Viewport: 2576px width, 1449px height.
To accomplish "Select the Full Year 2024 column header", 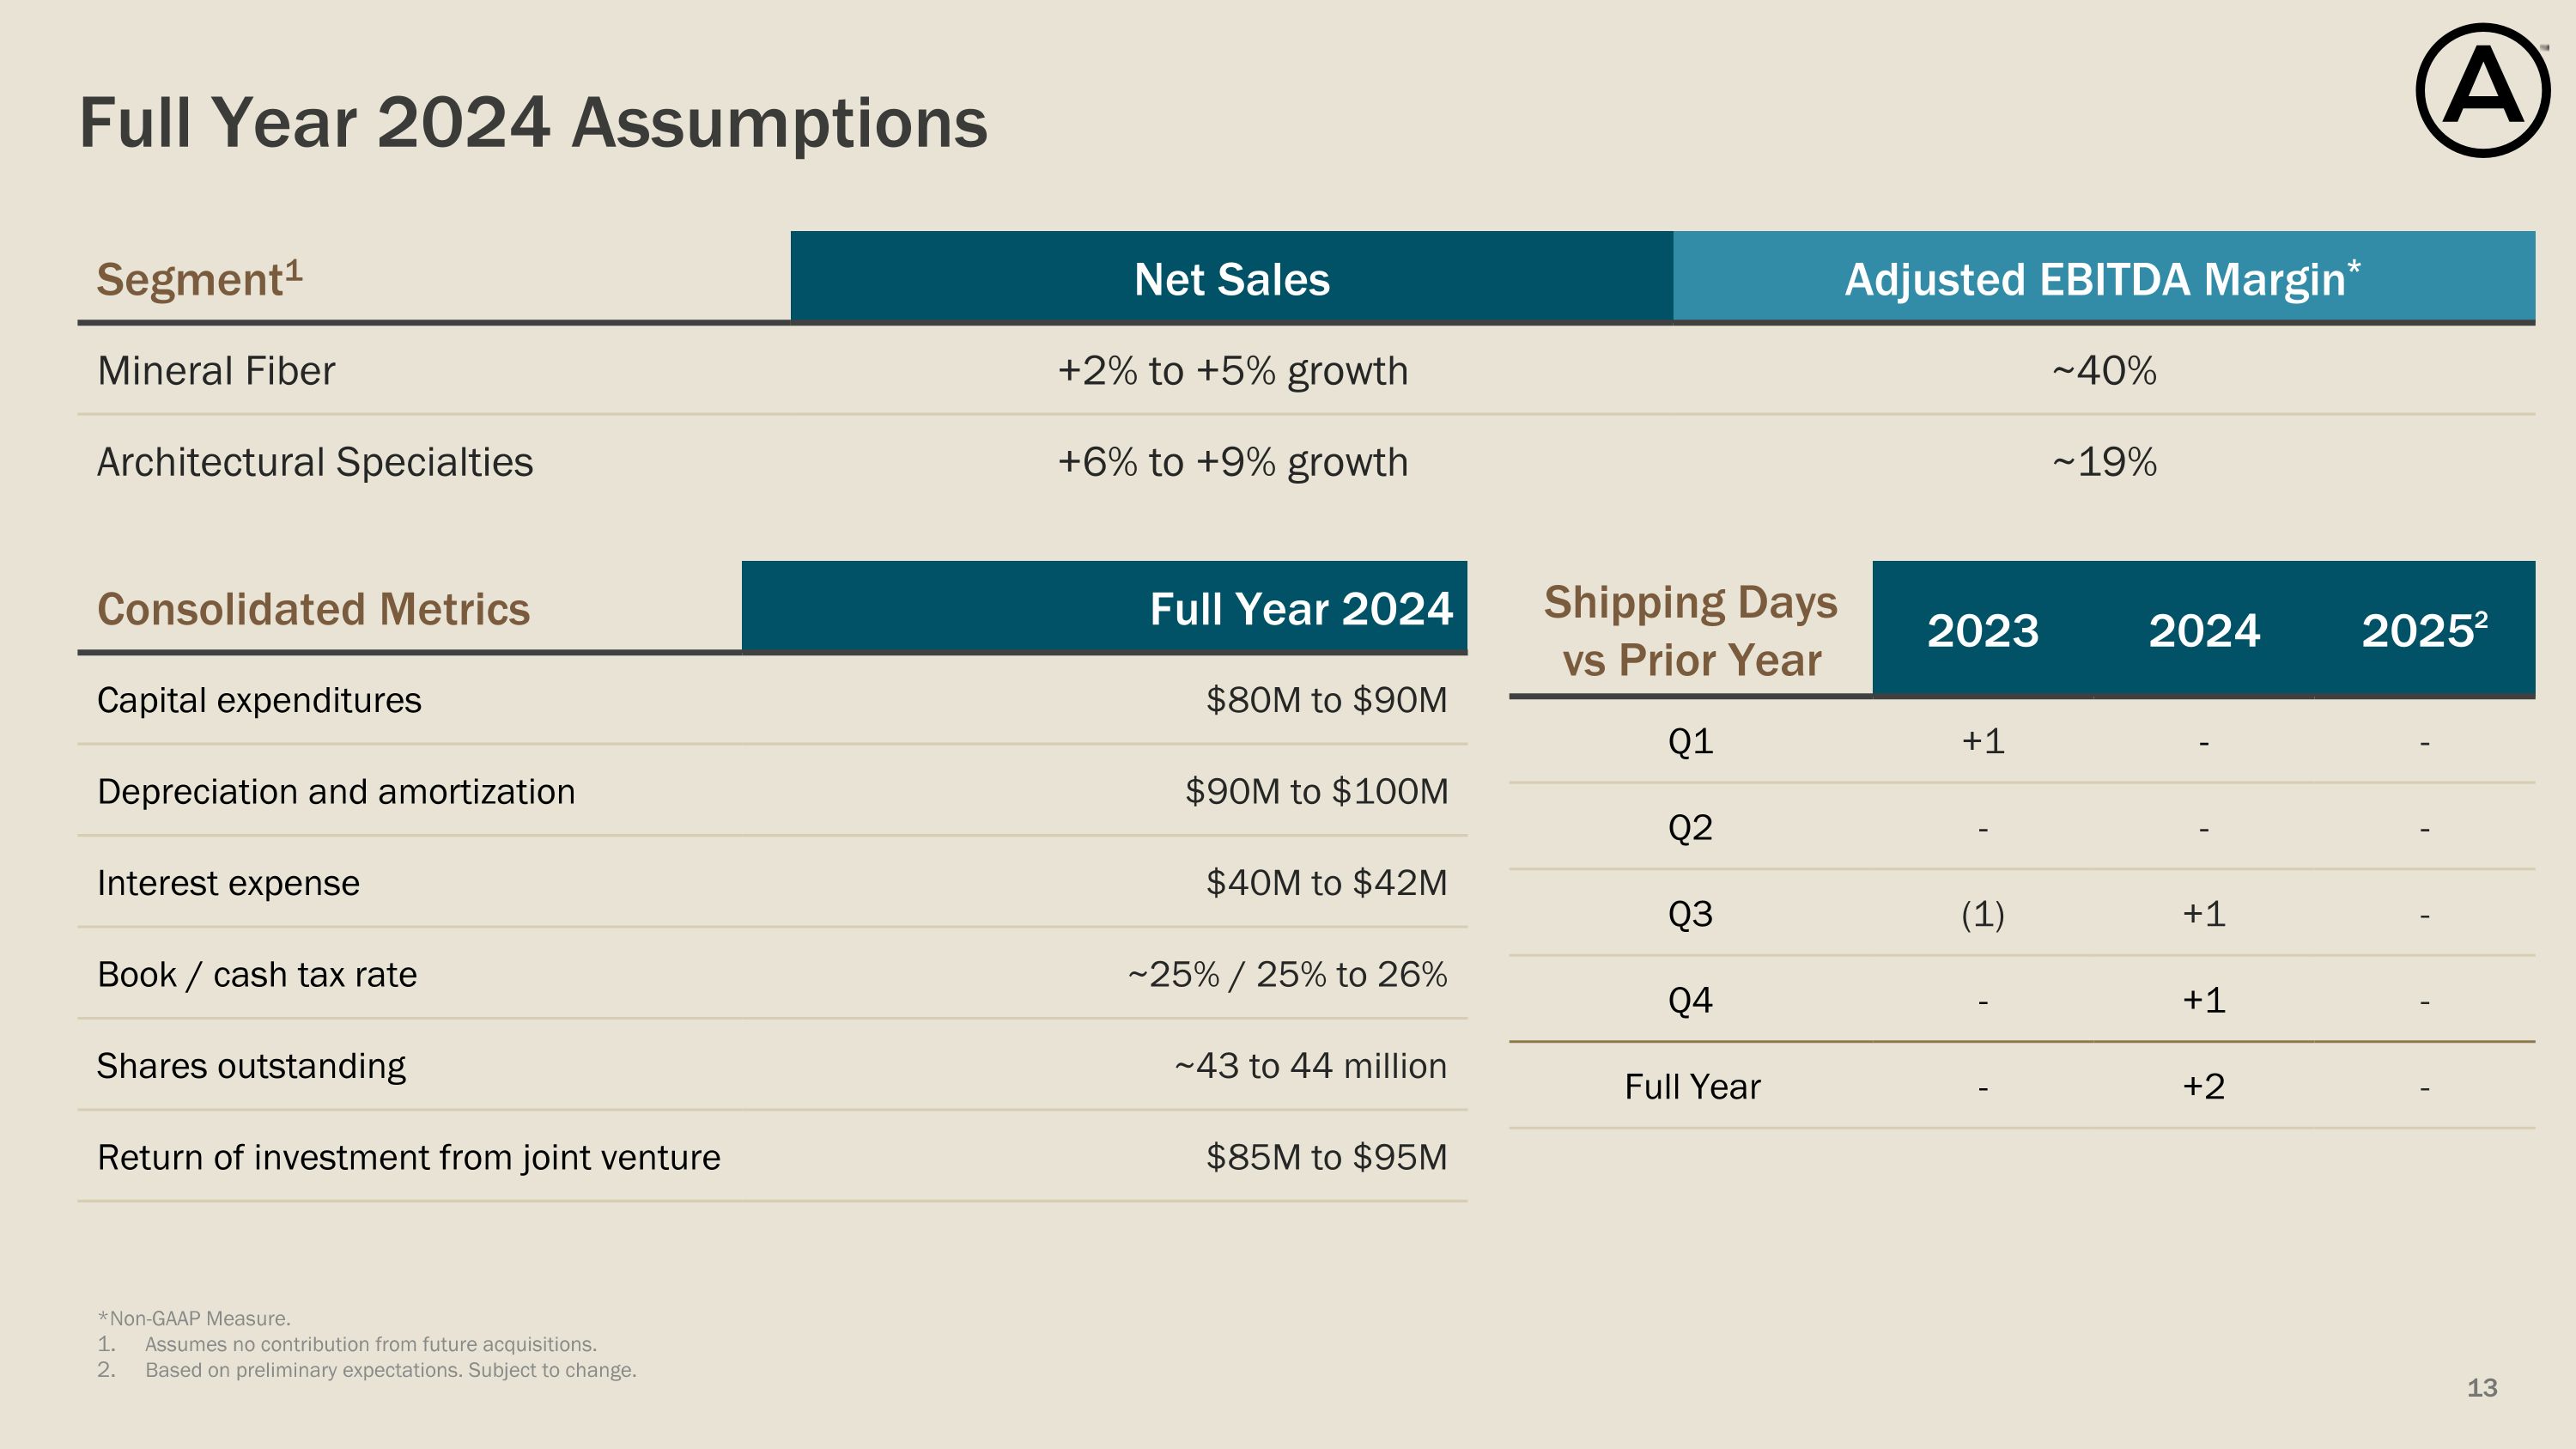I will point(1300,609).
